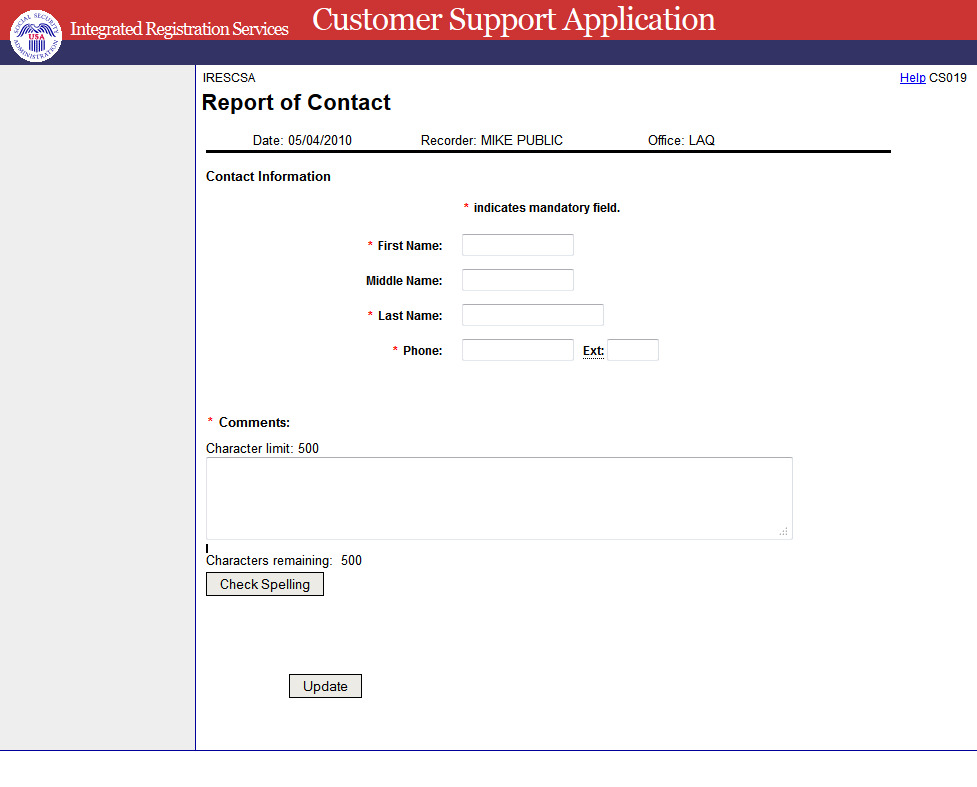Select the Last Name text box

[533, 315]
